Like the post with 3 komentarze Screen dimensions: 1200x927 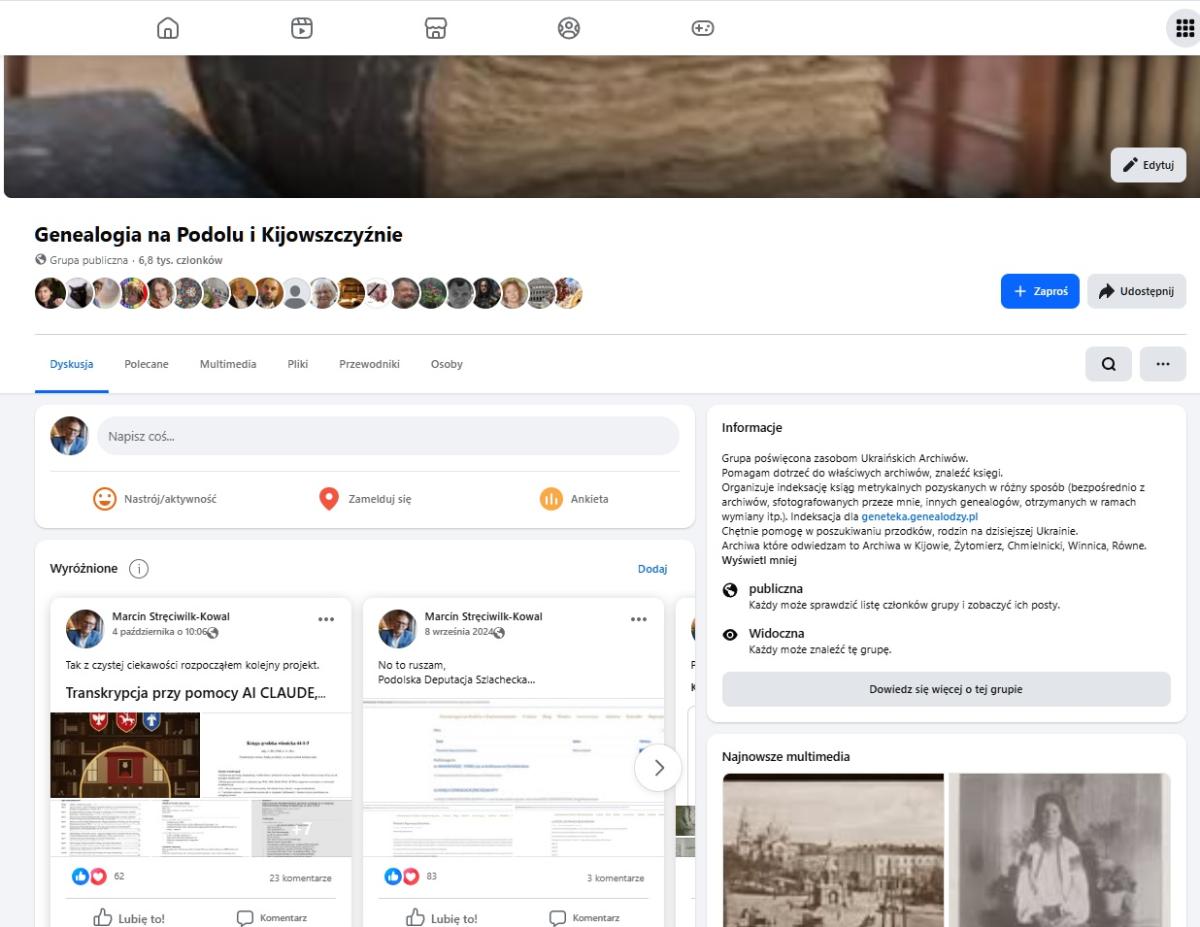[442, 917]
